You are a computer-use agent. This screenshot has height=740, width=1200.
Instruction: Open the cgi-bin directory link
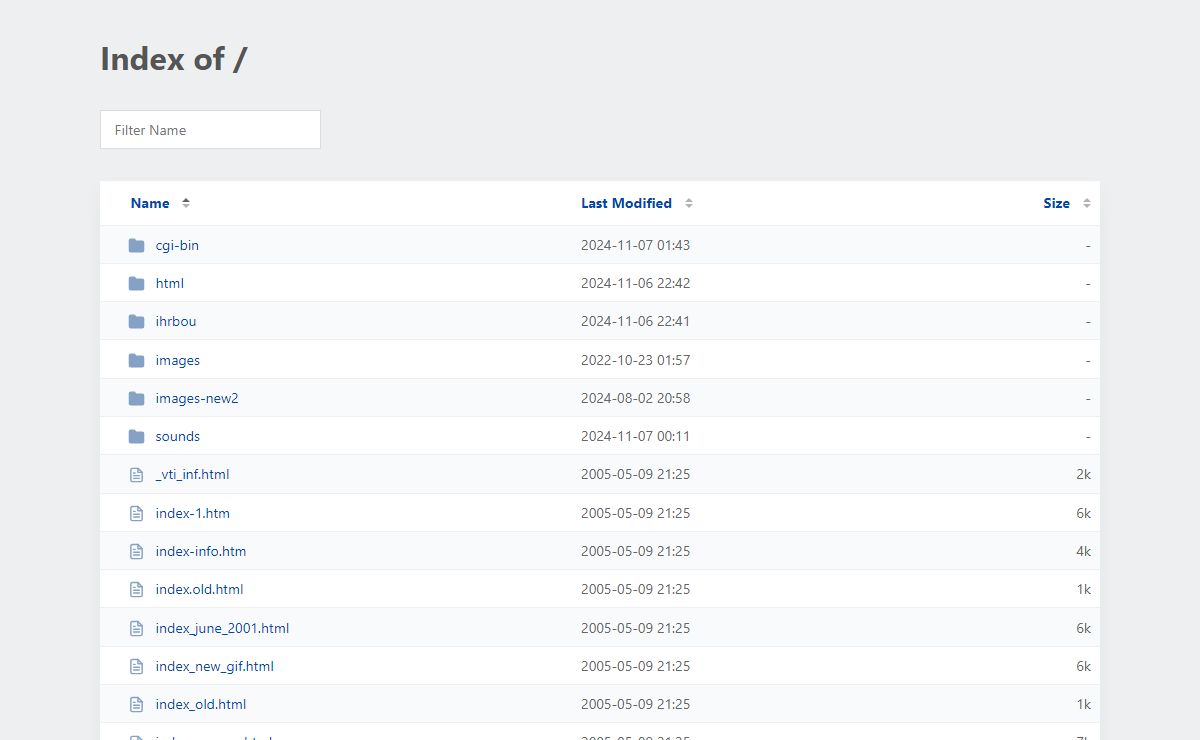coord(177,245)
